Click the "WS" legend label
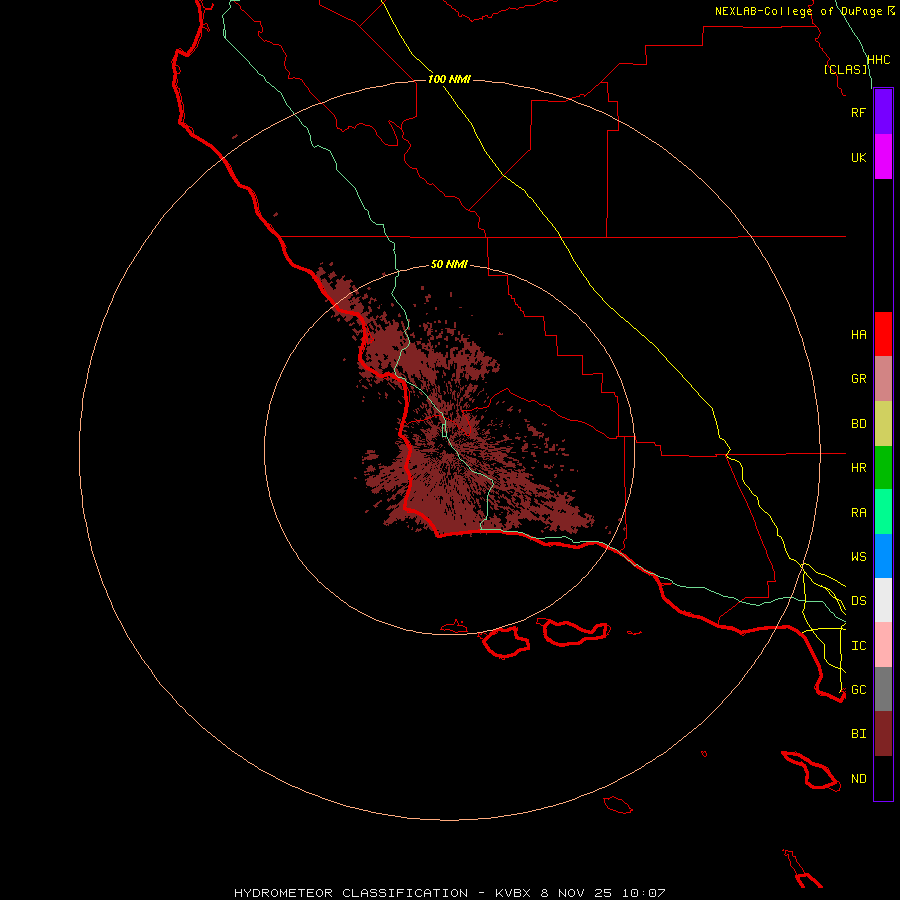 (x=858, y=556)
